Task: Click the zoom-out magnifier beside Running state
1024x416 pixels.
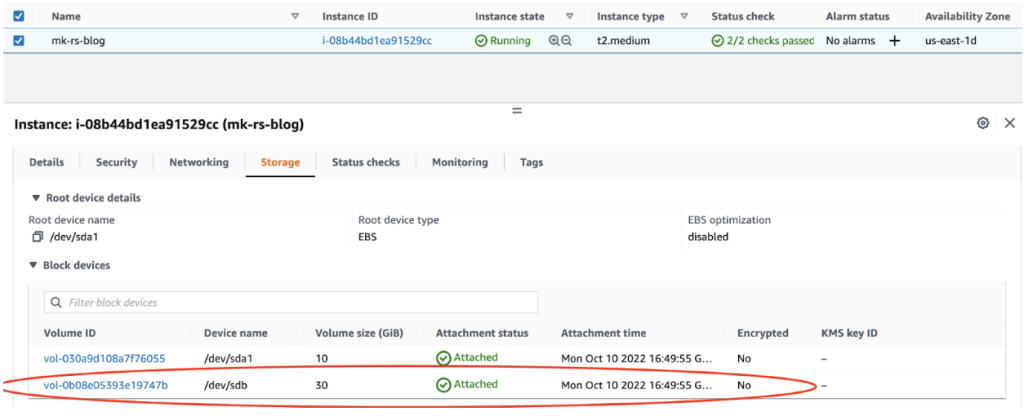Action: pyautogui.click(x=567, y=41)
